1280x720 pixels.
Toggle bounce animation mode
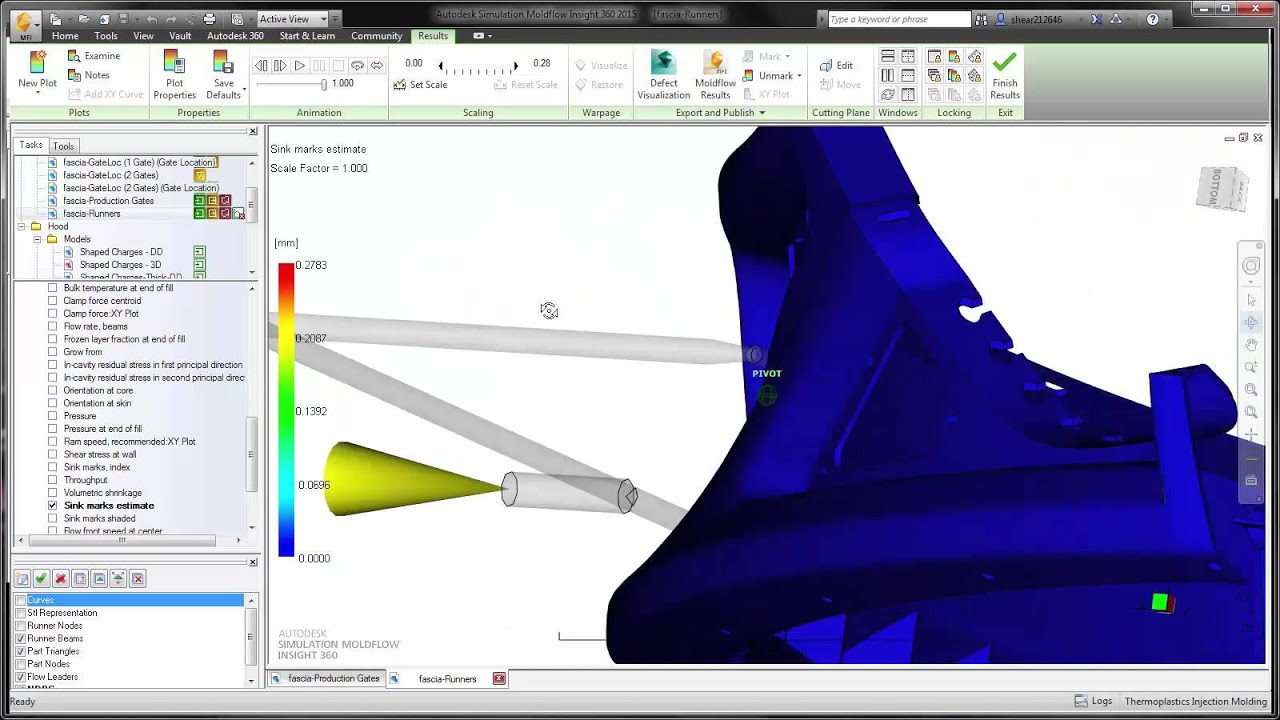[376, 65]
